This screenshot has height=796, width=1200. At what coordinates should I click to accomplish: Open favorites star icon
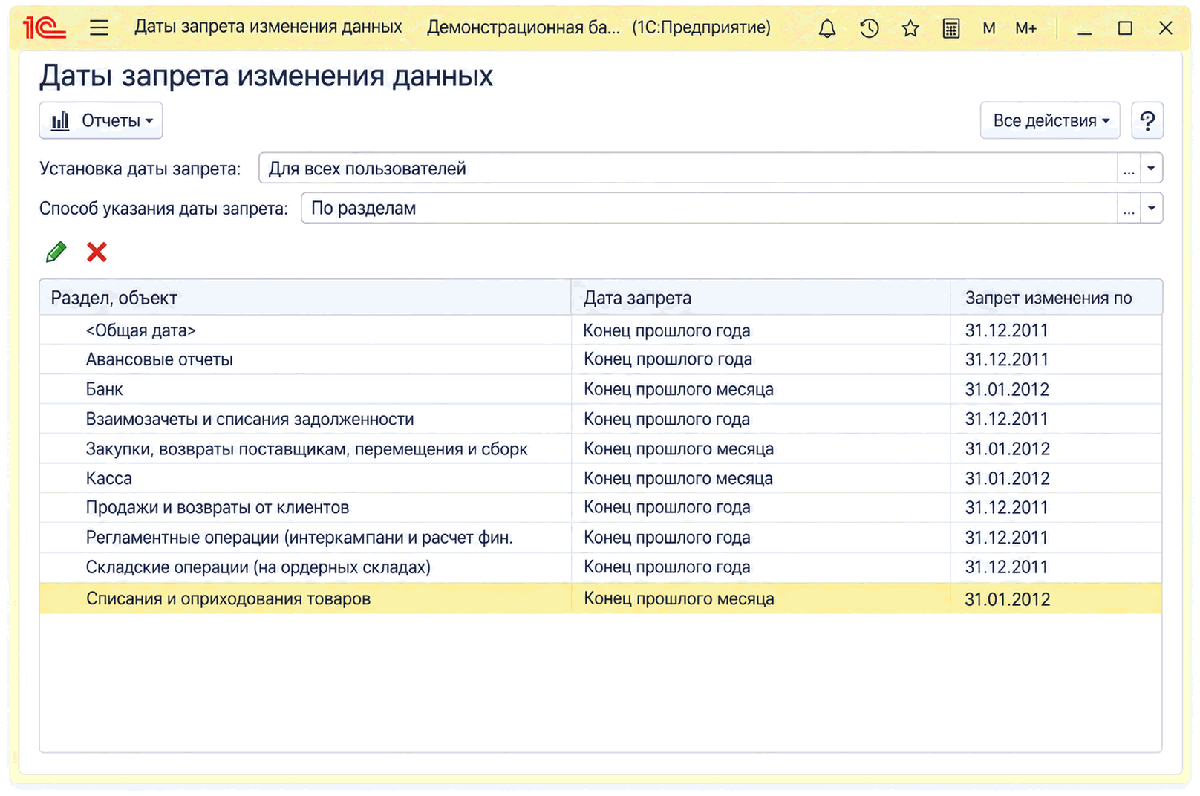(910, 28)
